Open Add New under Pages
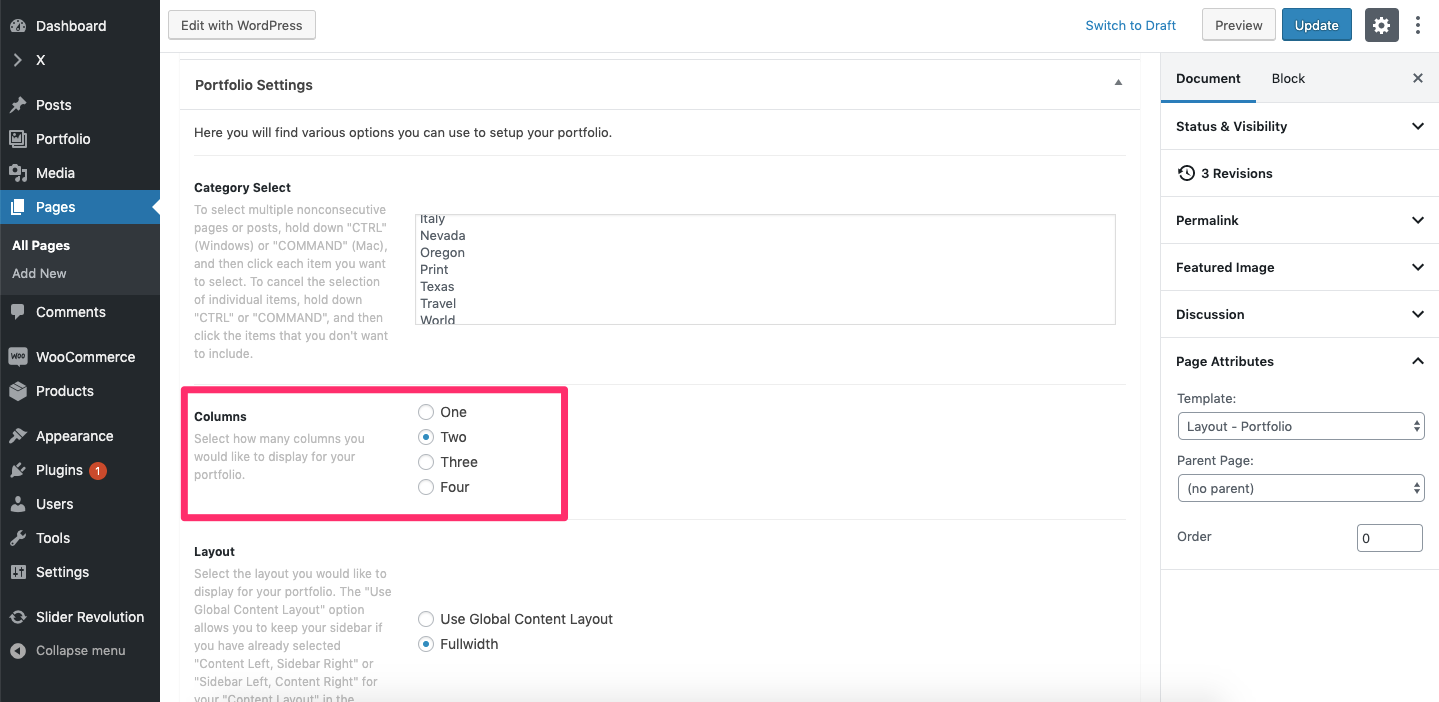This screenshot has height=702, width=1439. [39, 273]
